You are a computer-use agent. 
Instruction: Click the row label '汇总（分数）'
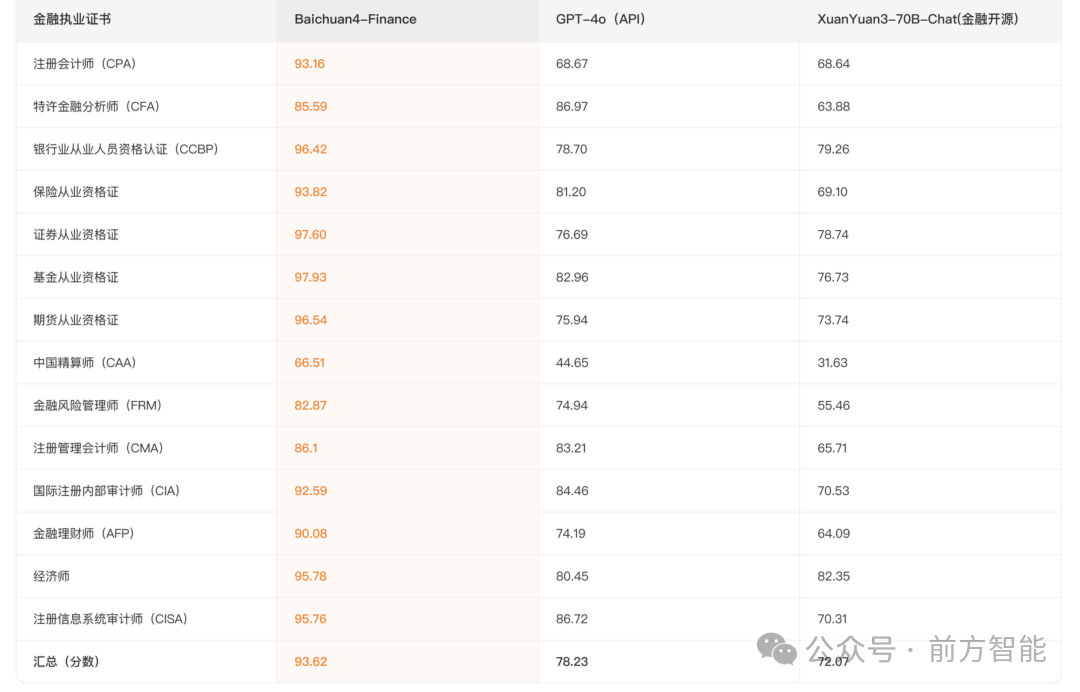coord(67,661)
